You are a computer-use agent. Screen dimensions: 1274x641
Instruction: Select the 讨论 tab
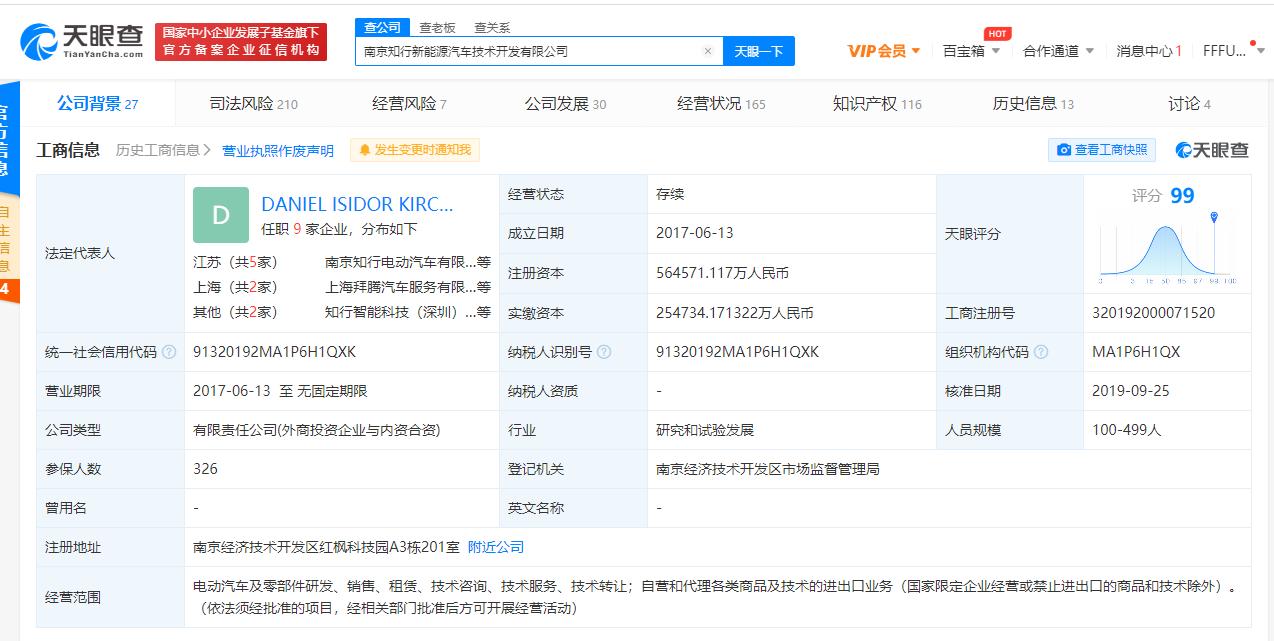click(x=1189, y=104)
